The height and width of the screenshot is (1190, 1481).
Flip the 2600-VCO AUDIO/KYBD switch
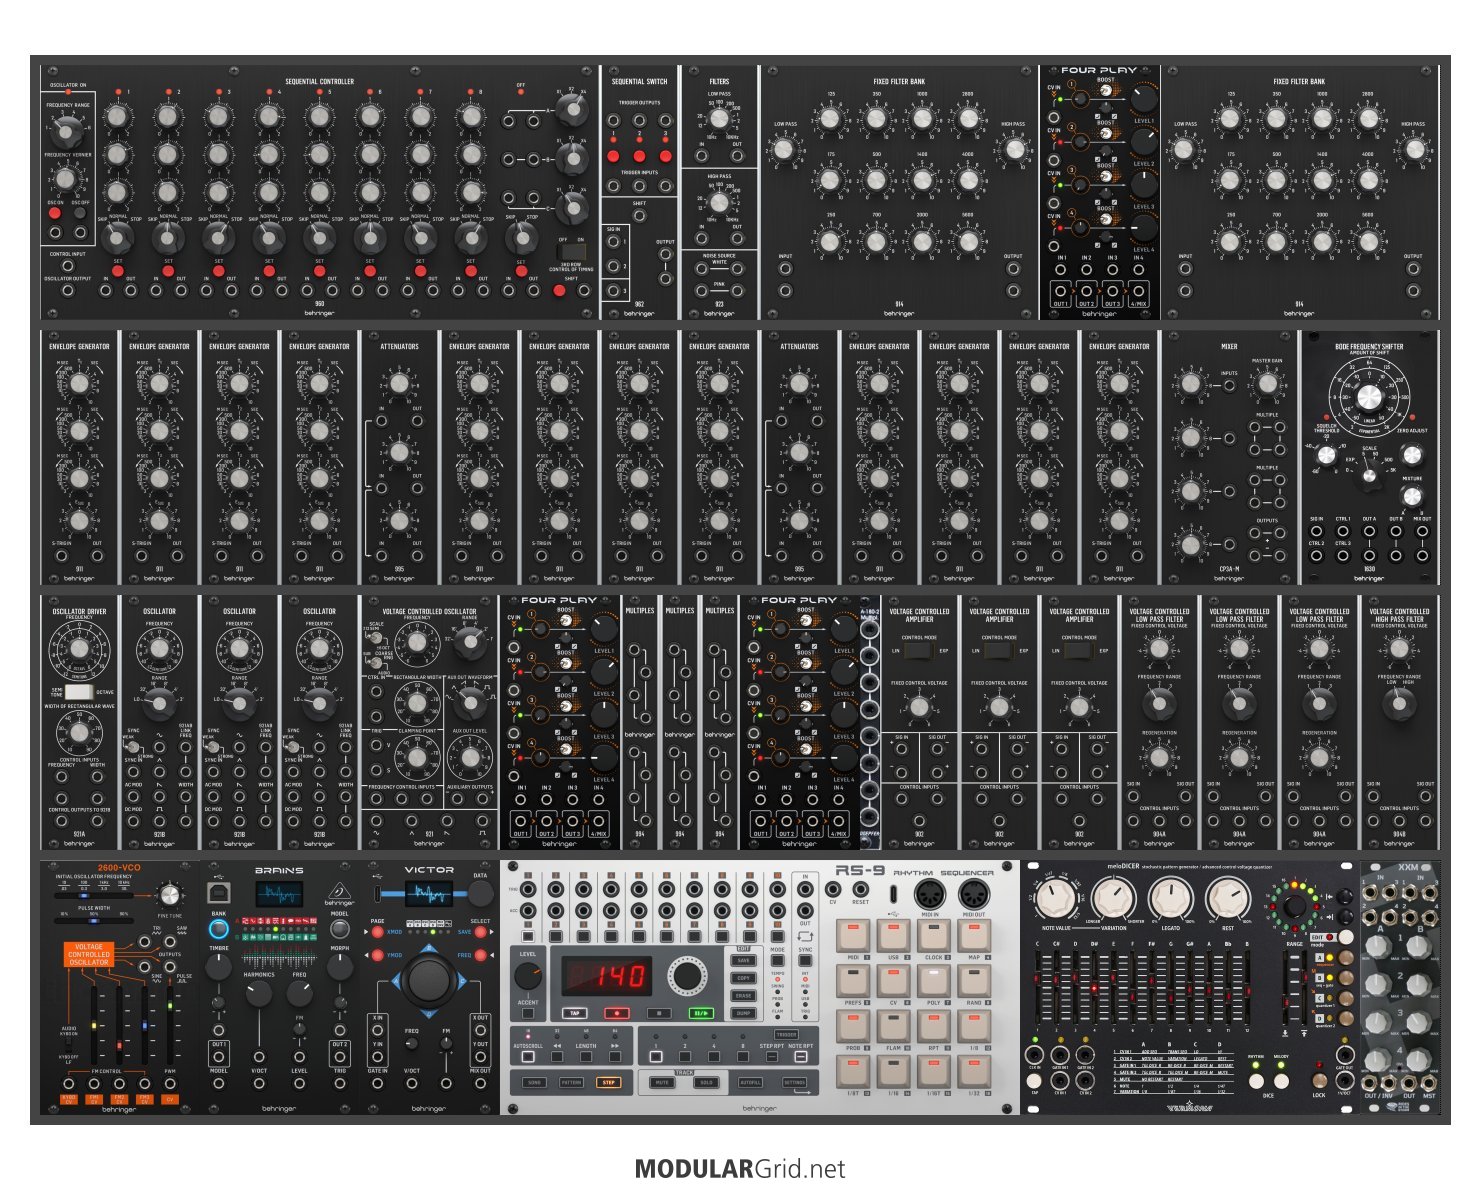[x=69, y=1044]
